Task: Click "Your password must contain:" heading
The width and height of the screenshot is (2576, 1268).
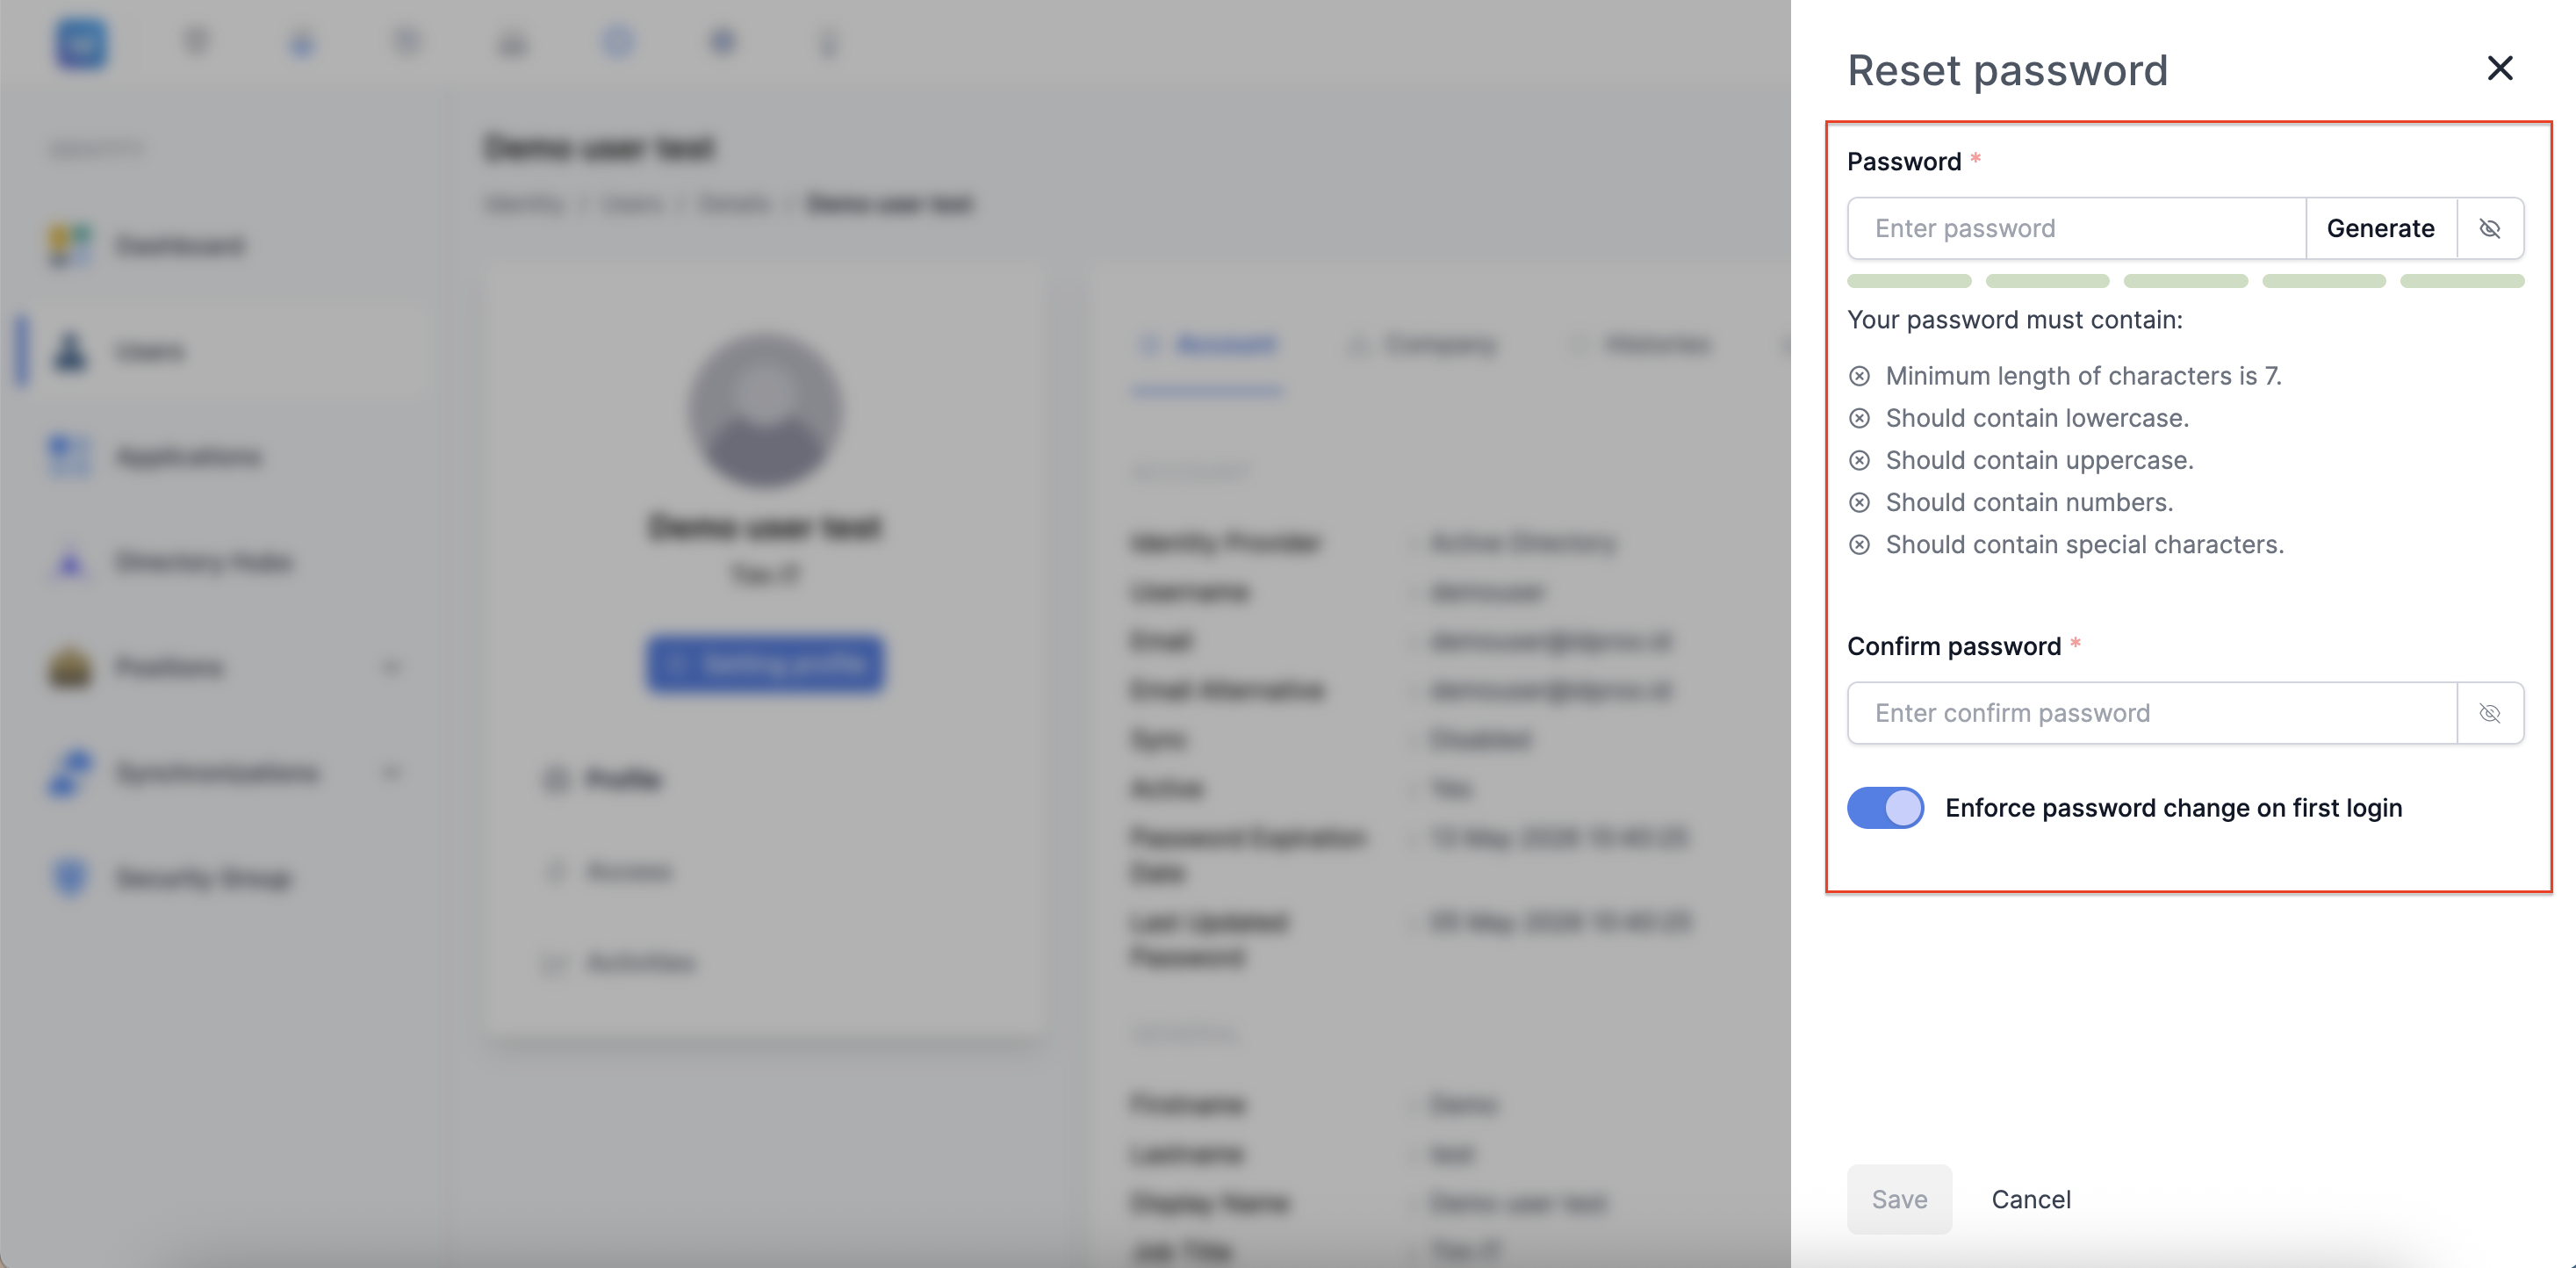Action: 2015,320
